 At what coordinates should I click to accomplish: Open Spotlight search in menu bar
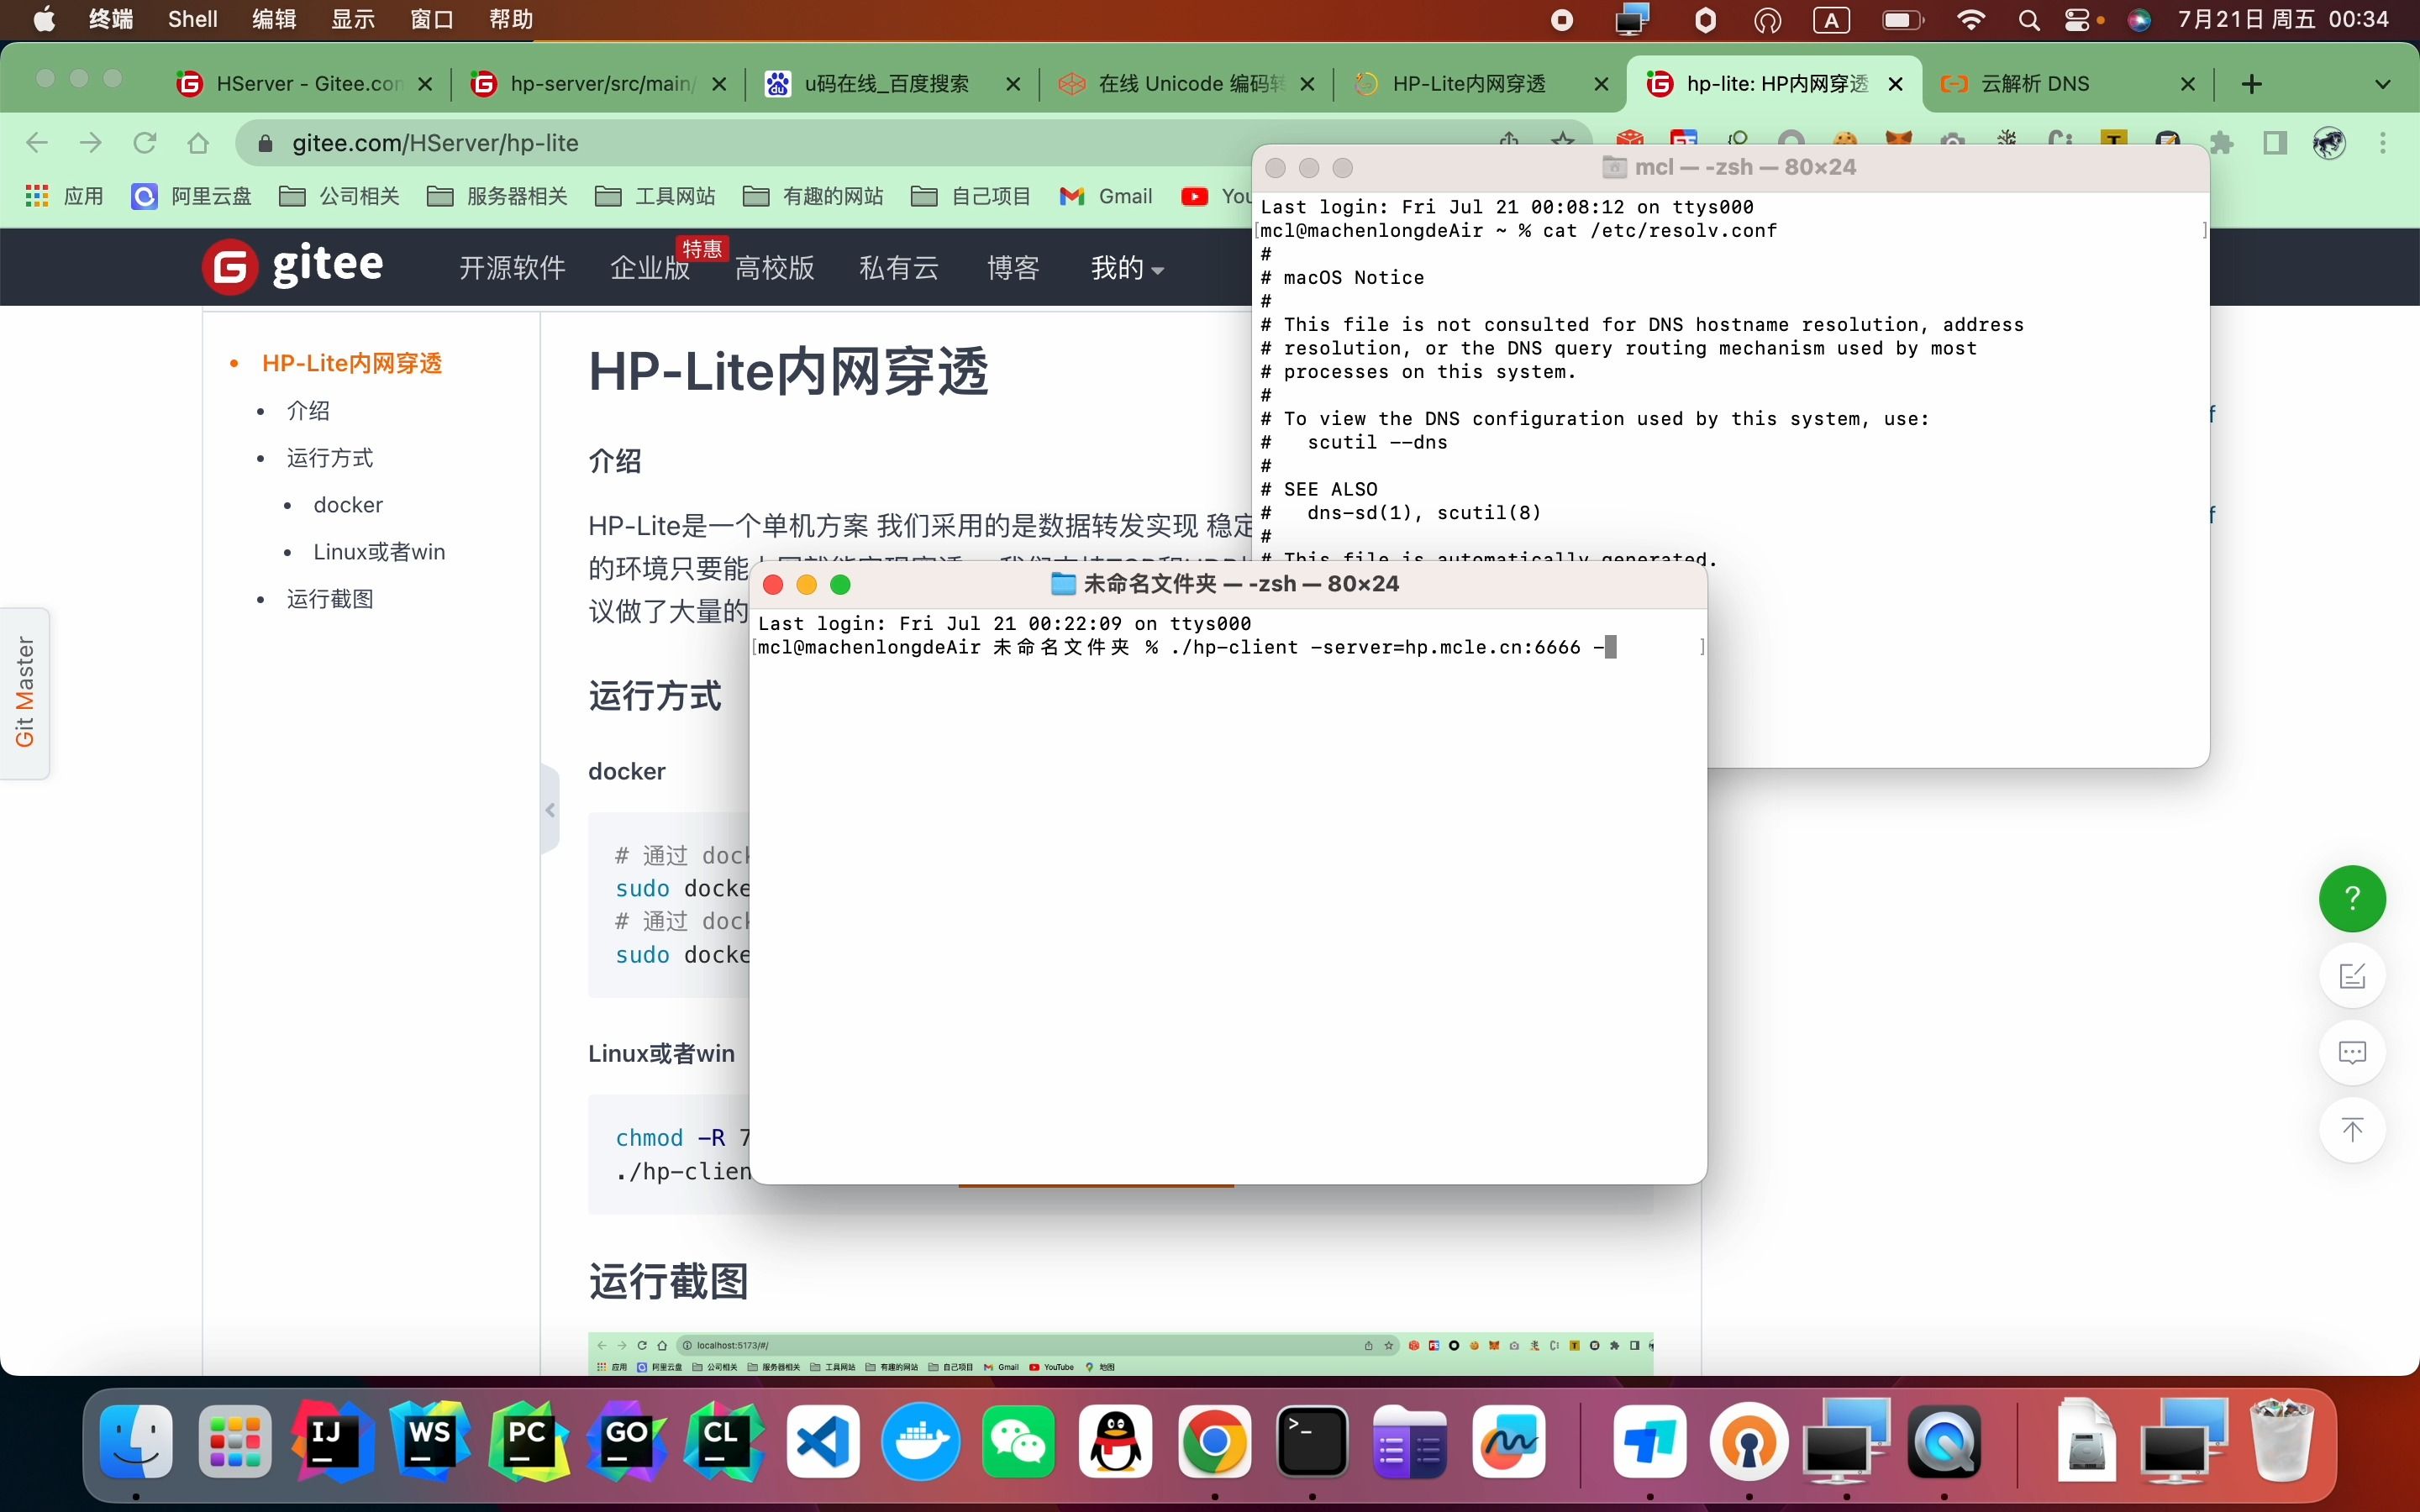(x=2028, y=20)
